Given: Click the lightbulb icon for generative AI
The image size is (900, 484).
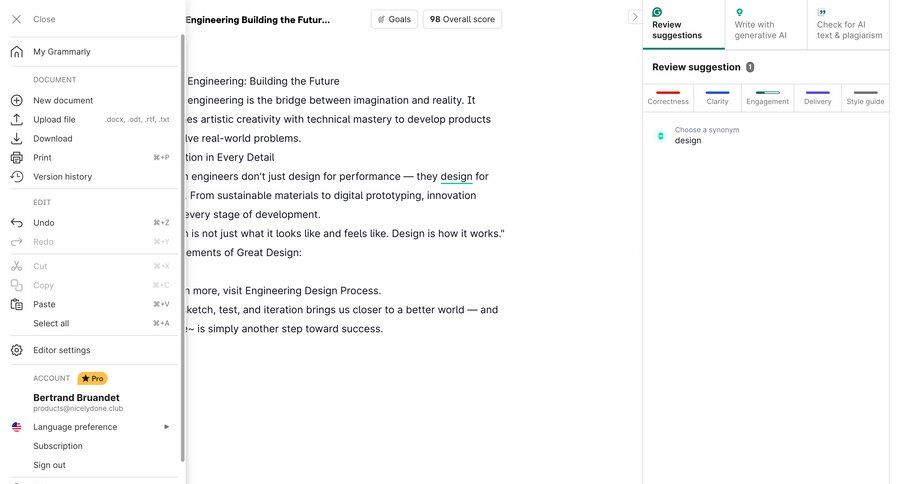Looking at the screenshot, I should tap(739, 12).
